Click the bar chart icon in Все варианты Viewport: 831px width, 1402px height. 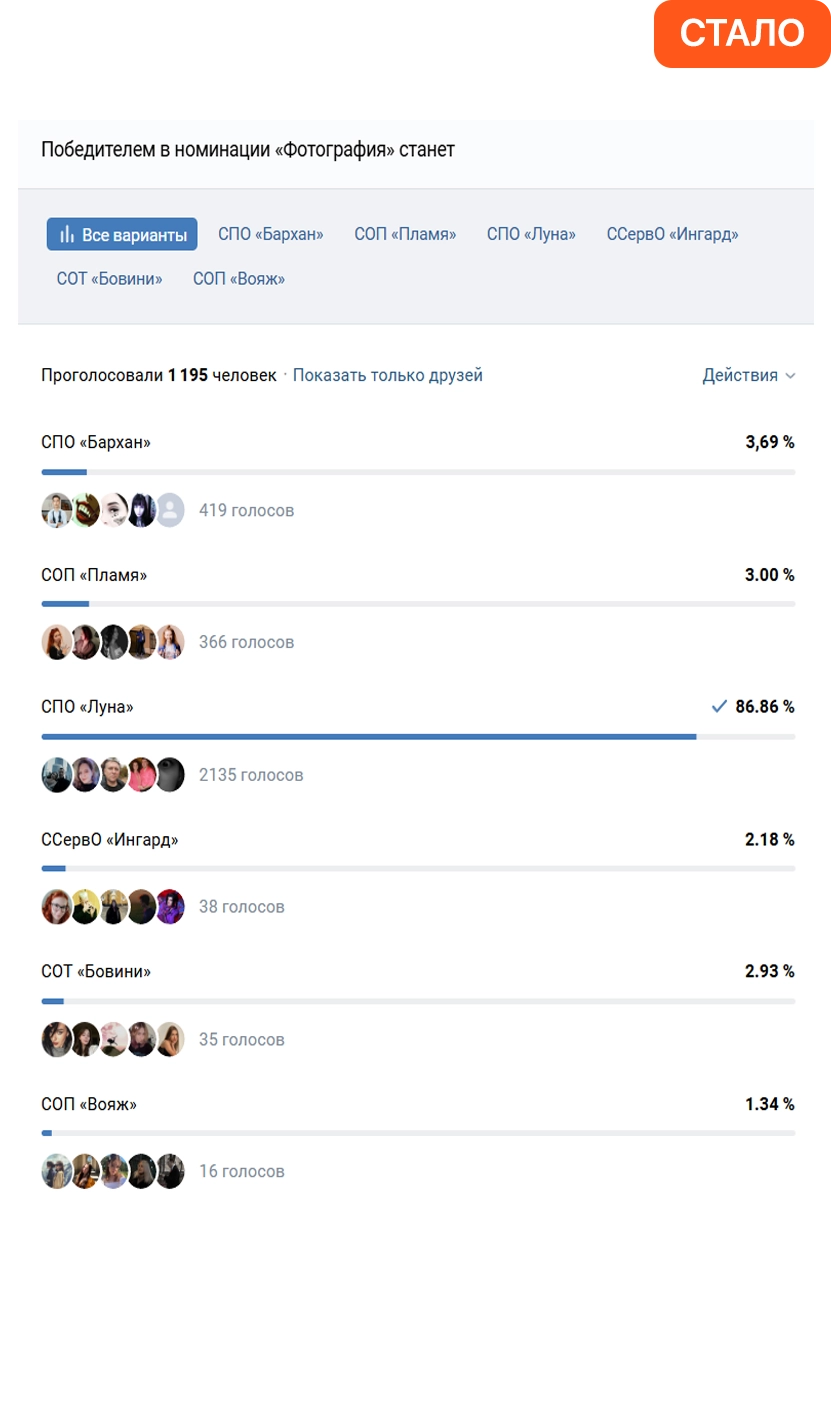coord(67,235)
